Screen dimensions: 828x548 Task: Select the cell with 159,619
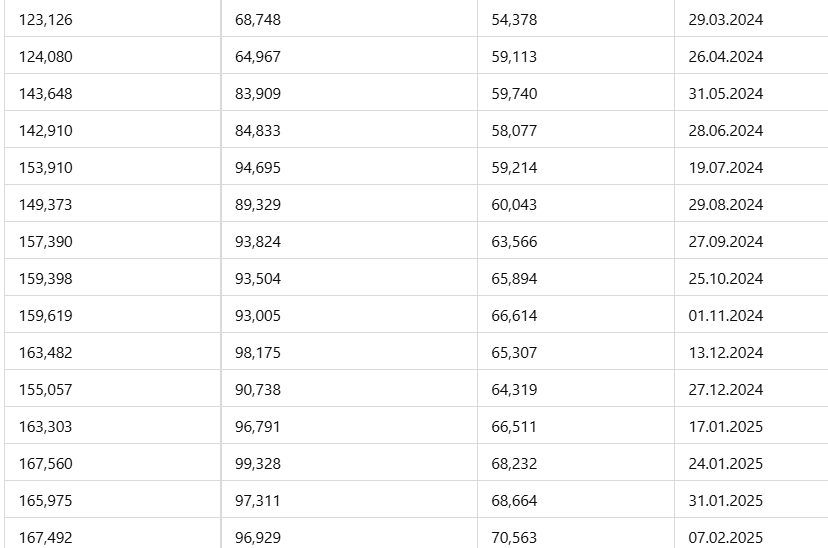tap(46, 315)
